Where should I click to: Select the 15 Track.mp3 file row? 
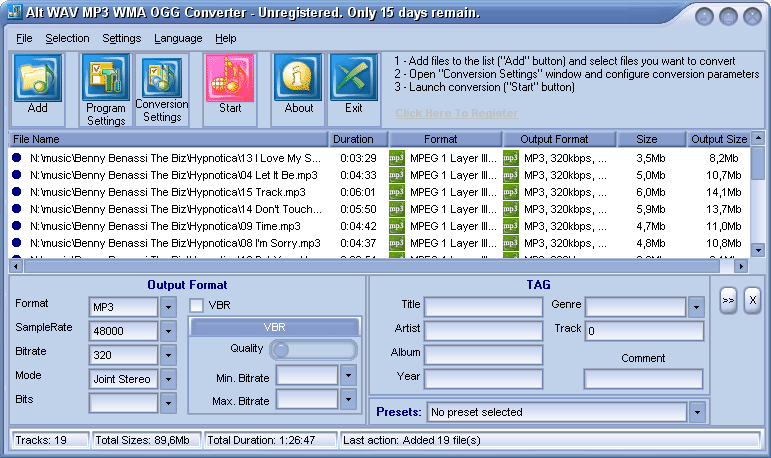coord(379,192)
